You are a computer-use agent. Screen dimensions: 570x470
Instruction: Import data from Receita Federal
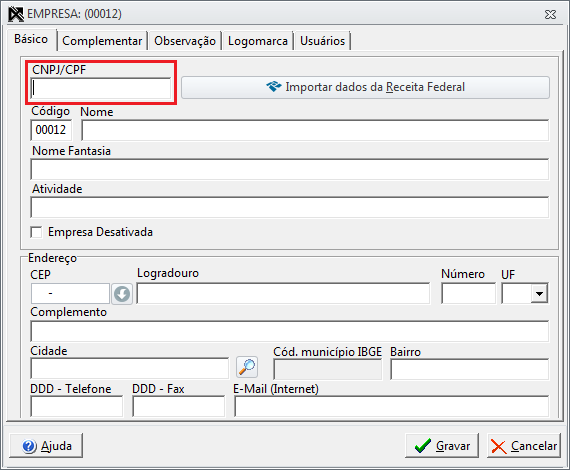(x=365, y=87)
